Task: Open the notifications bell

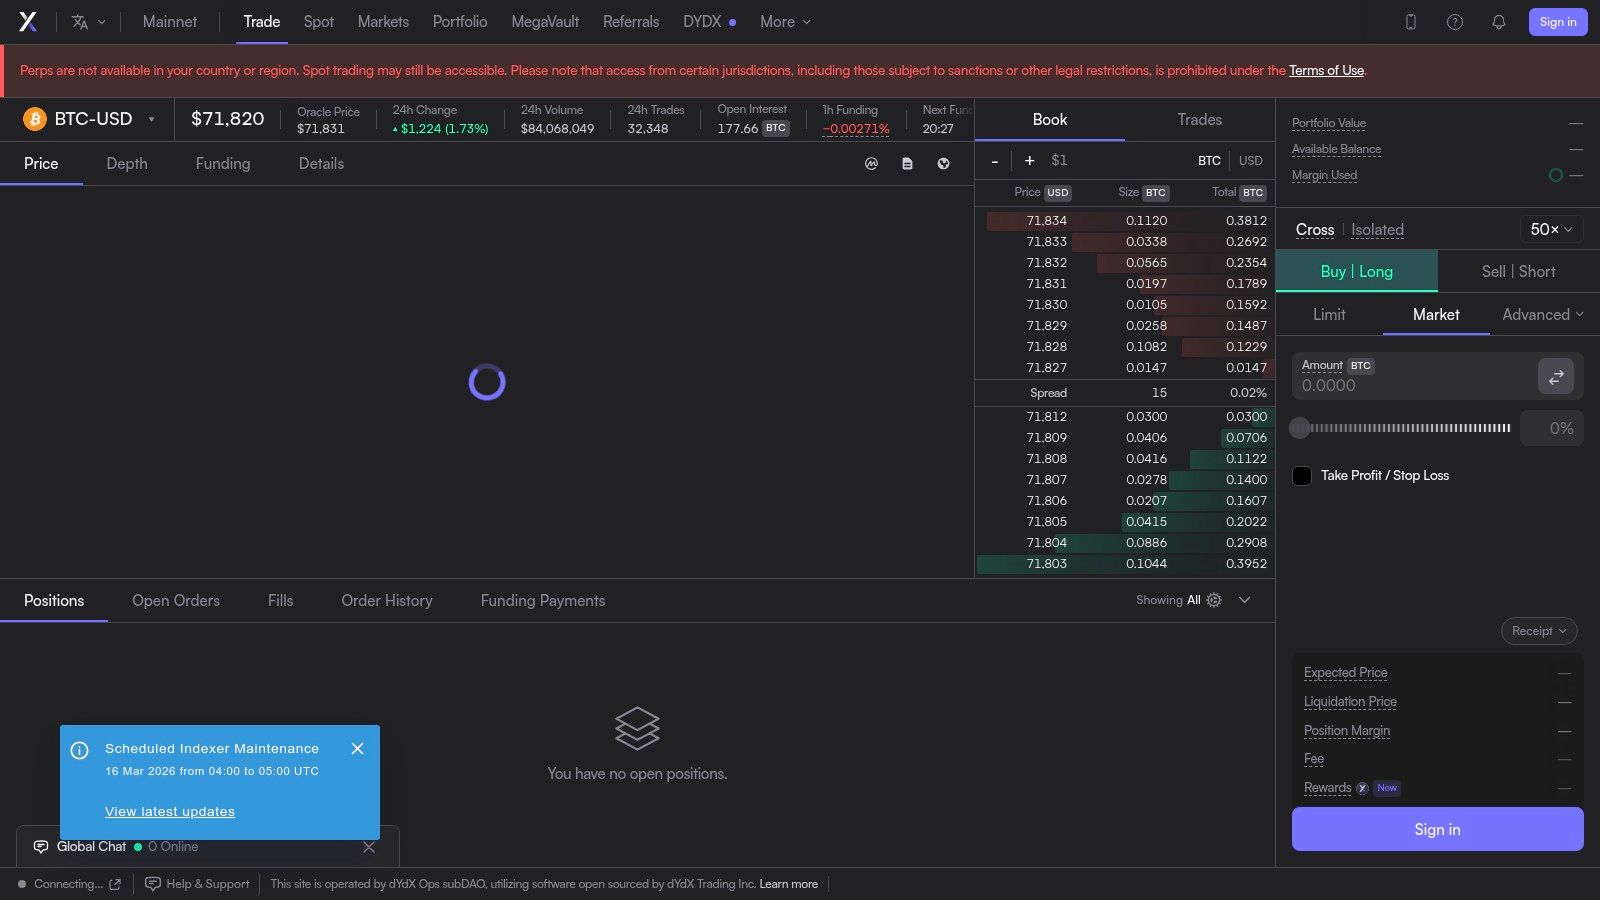Action: pos(1499,22)
